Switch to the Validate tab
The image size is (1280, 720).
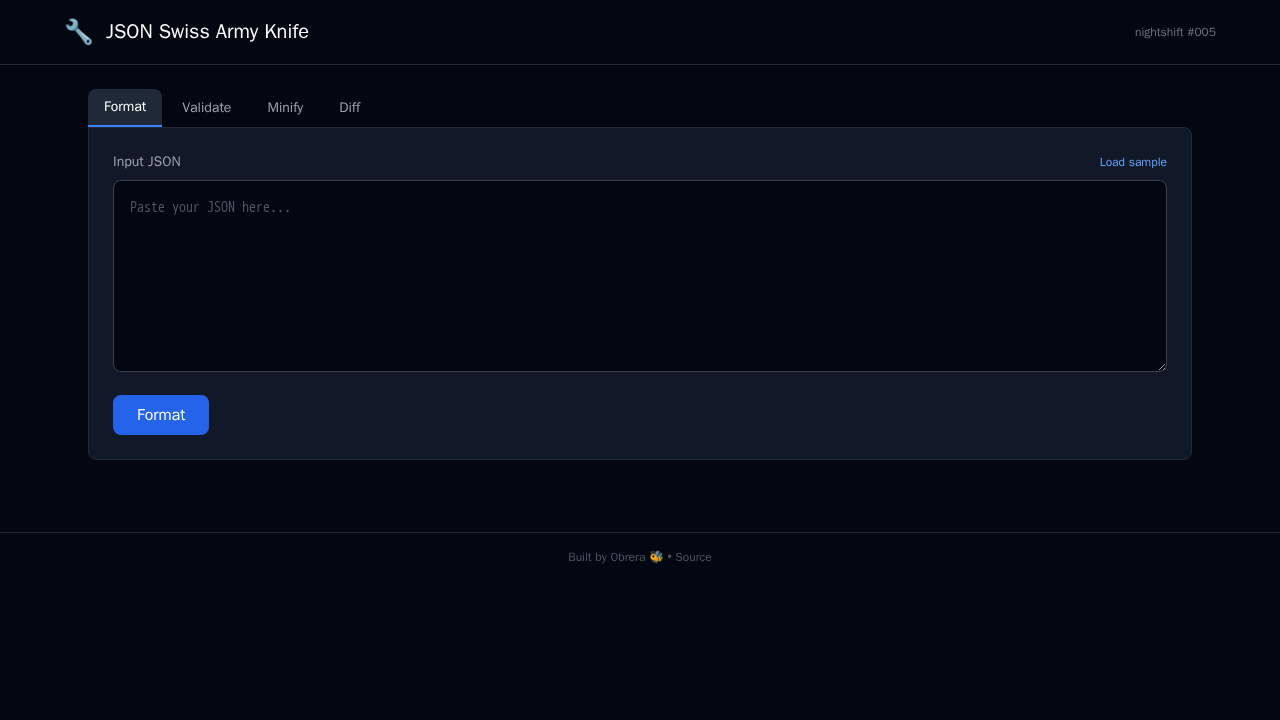206,107
